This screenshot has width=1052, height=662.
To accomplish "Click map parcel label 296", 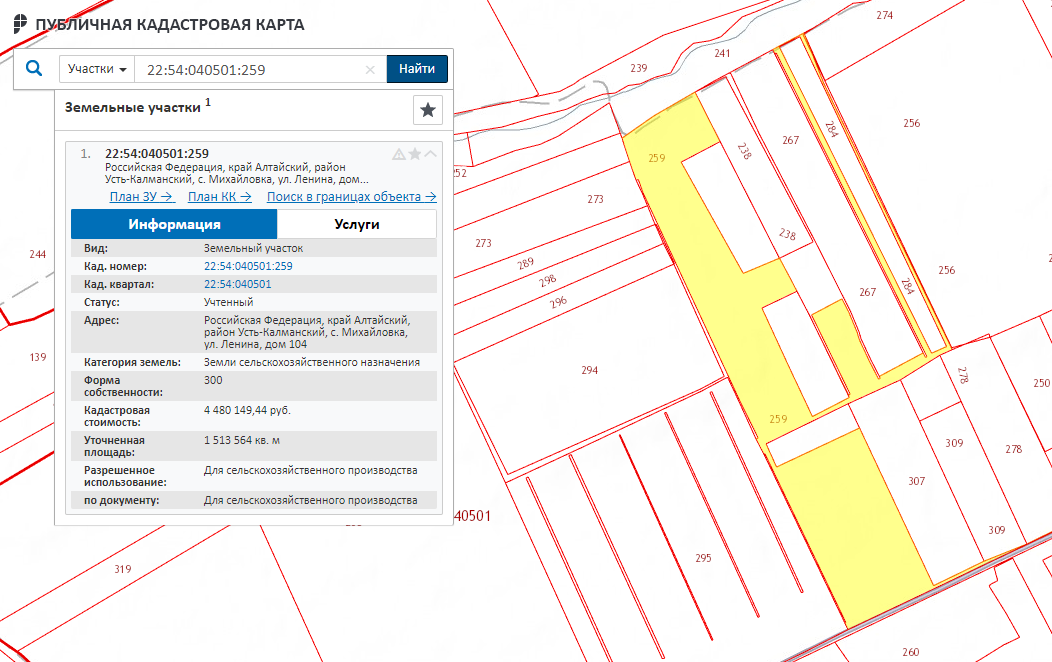I will [x=558, y=302].
